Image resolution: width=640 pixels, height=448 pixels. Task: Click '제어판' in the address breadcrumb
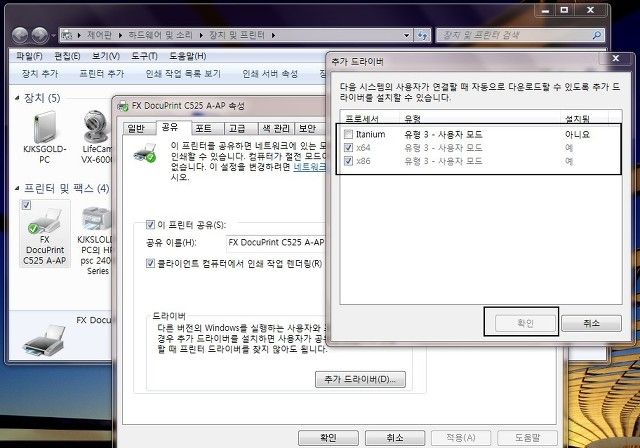100,35
